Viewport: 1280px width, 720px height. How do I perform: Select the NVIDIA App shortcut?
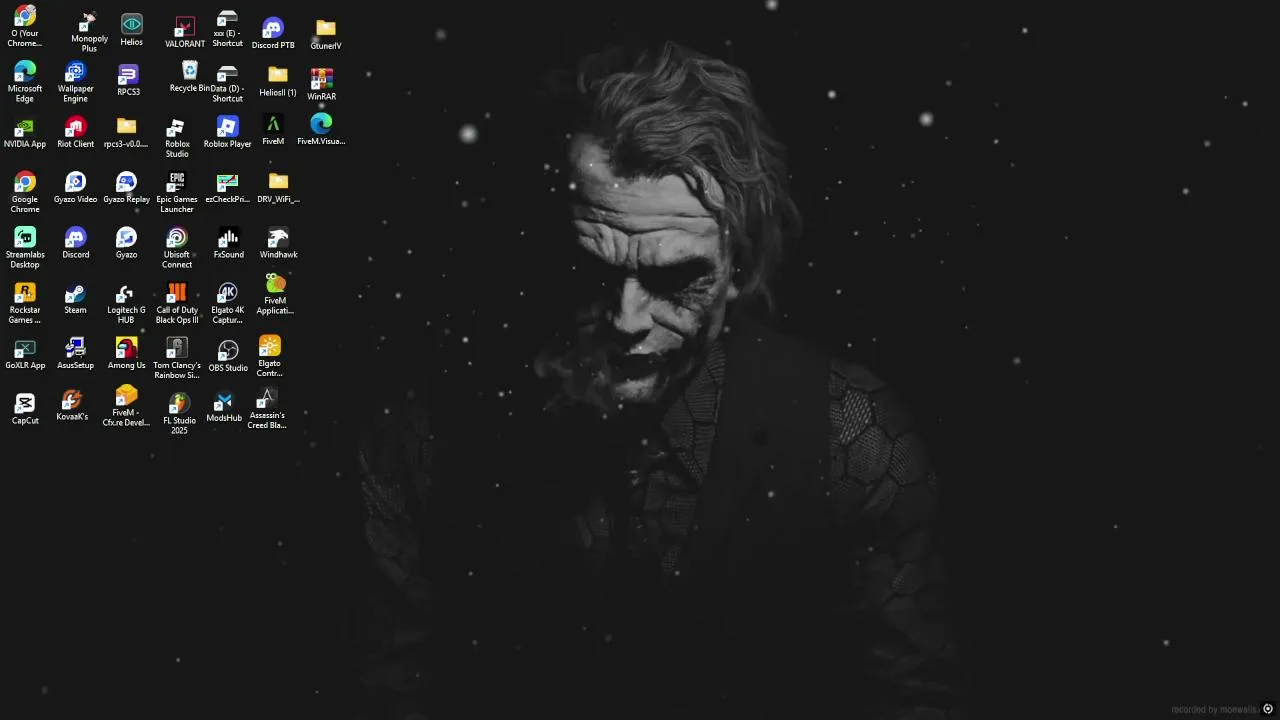tap(25, 133)
